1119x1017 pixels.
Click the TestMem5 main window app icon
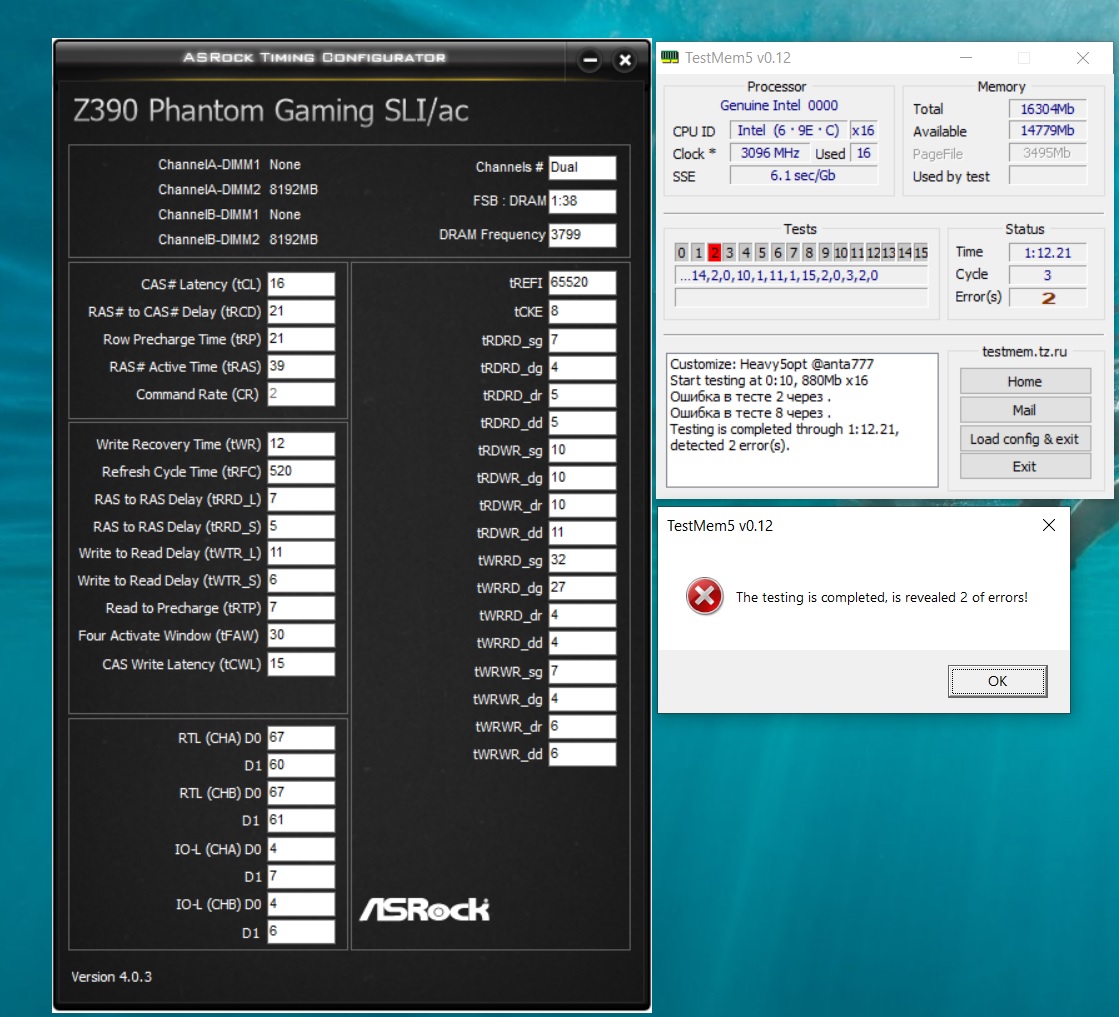pos(670,58)
